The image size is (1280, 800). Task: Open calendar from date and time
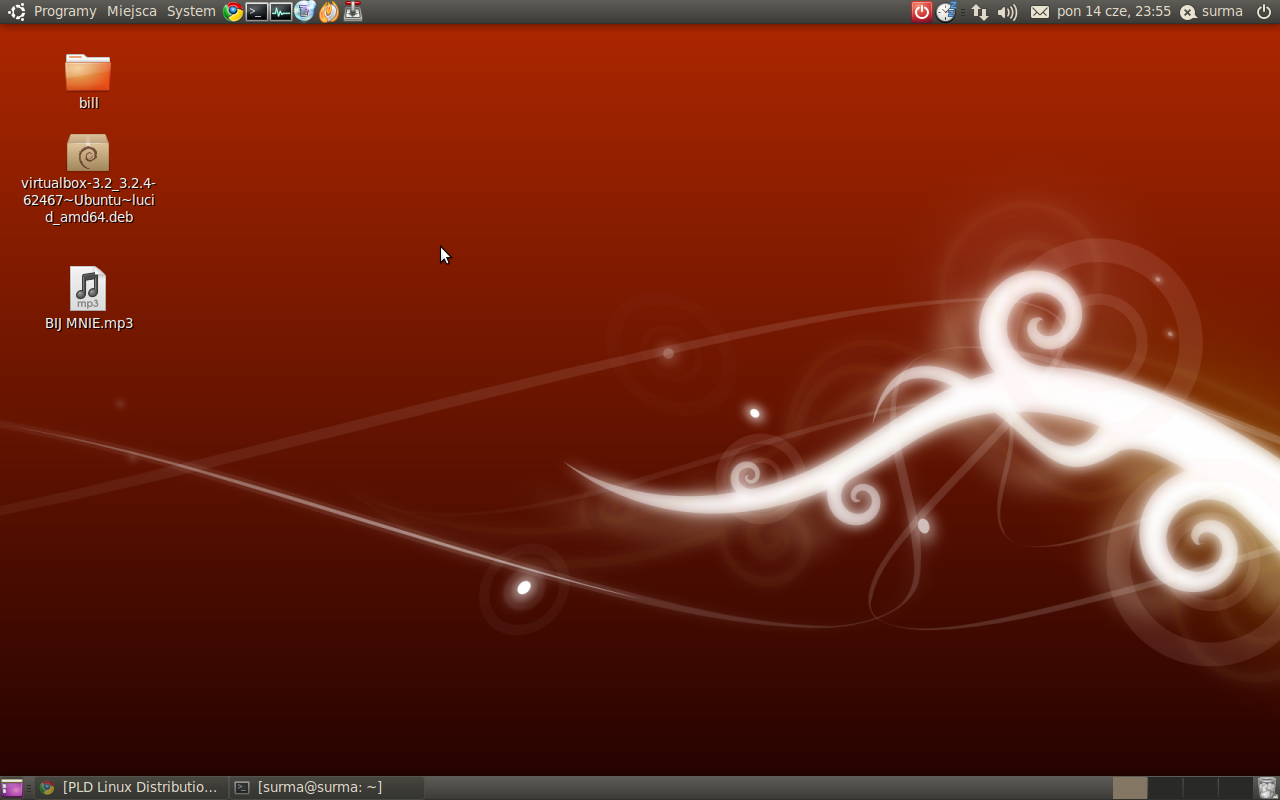coord(1114,12)
